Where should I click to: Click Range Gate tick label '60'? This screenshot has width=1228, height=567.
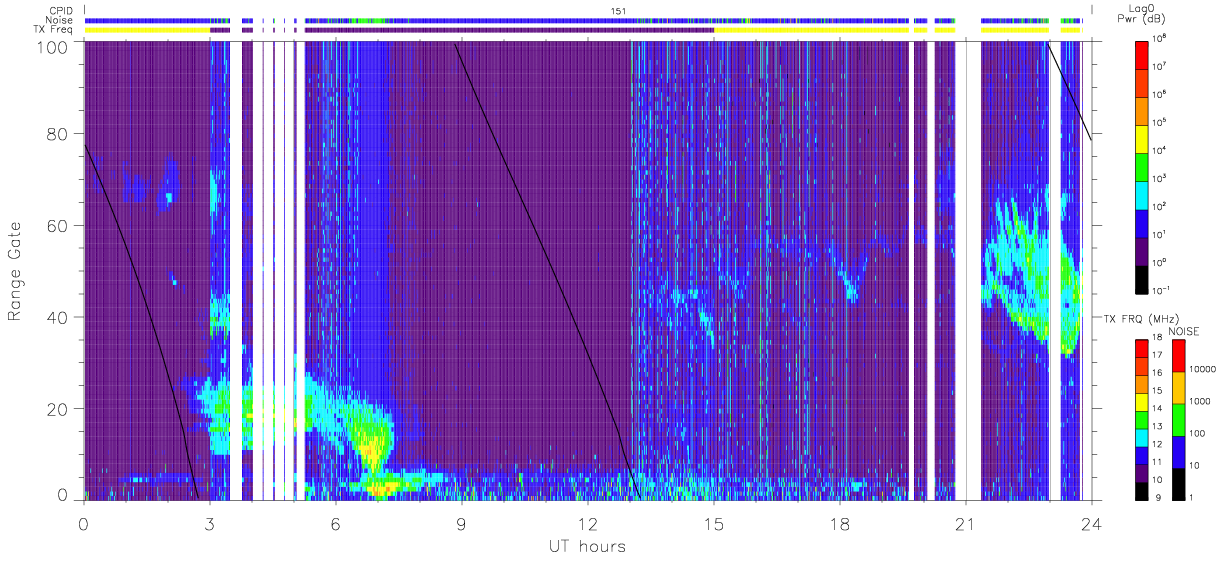click(58, 225)
